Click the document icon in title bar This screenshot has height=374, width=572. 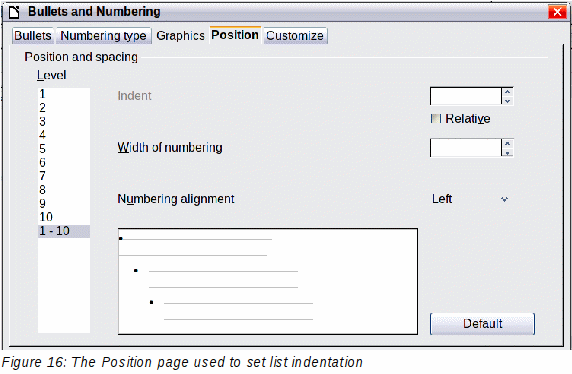pos(14,12)
